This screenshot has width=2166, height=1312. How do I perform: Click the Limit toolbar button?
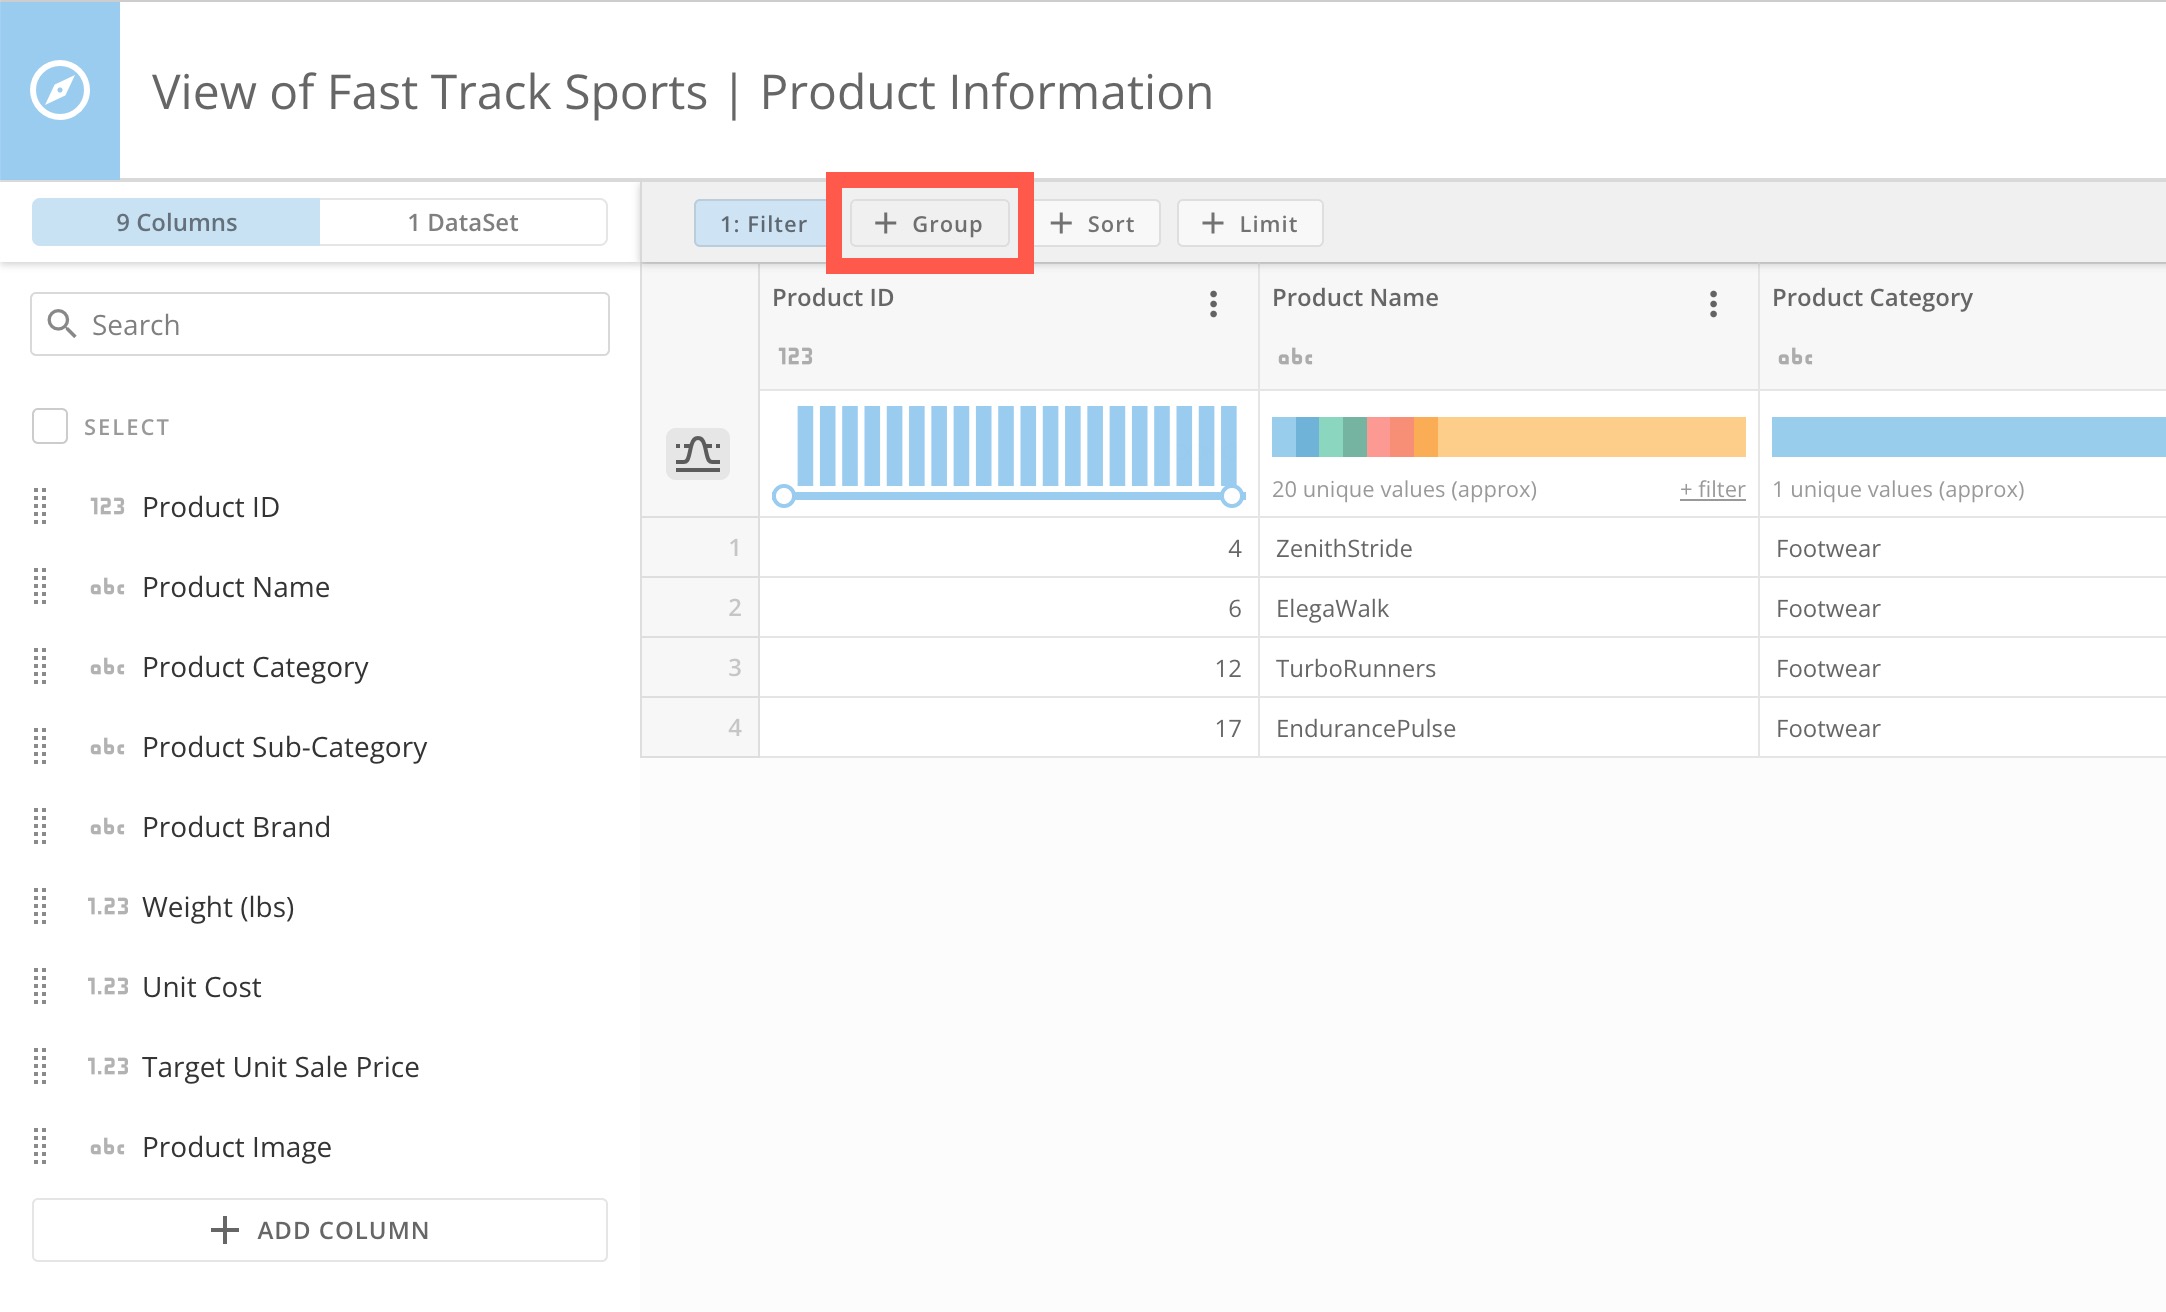point(1249,223)
